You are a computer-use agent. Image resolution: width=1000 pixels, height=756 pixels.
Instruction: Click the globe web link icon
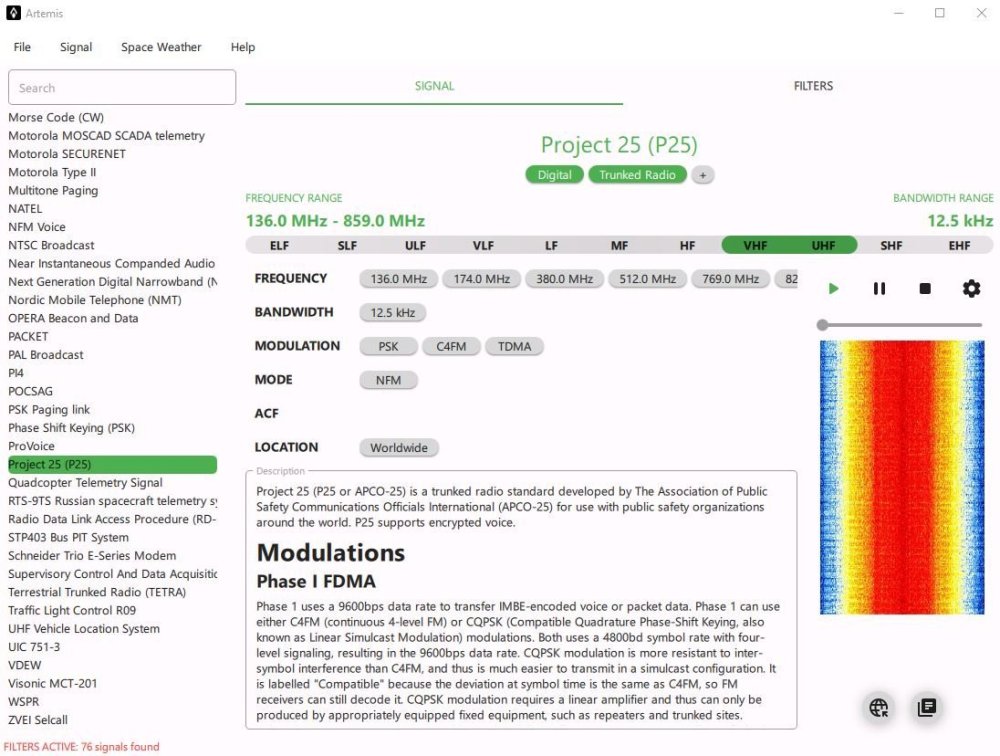pyautogui.click(x=879, y=708)
